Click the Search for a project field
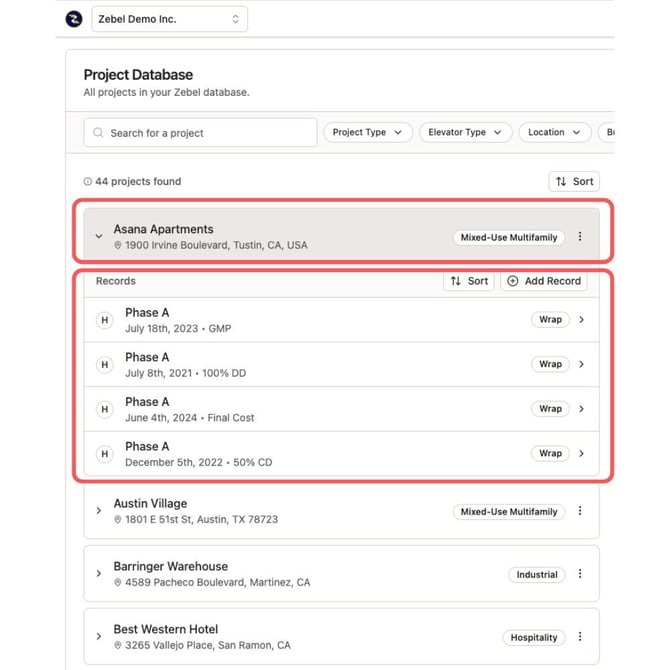The width and height of the screenshot is (670, 670). [200, 132]
